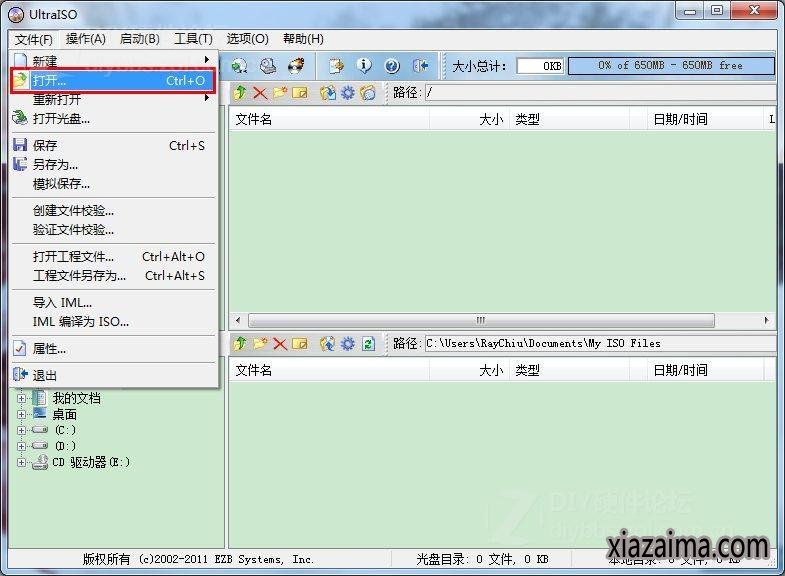Click the compress ISO file icon

pyautogui.click(x=336, y=66)
